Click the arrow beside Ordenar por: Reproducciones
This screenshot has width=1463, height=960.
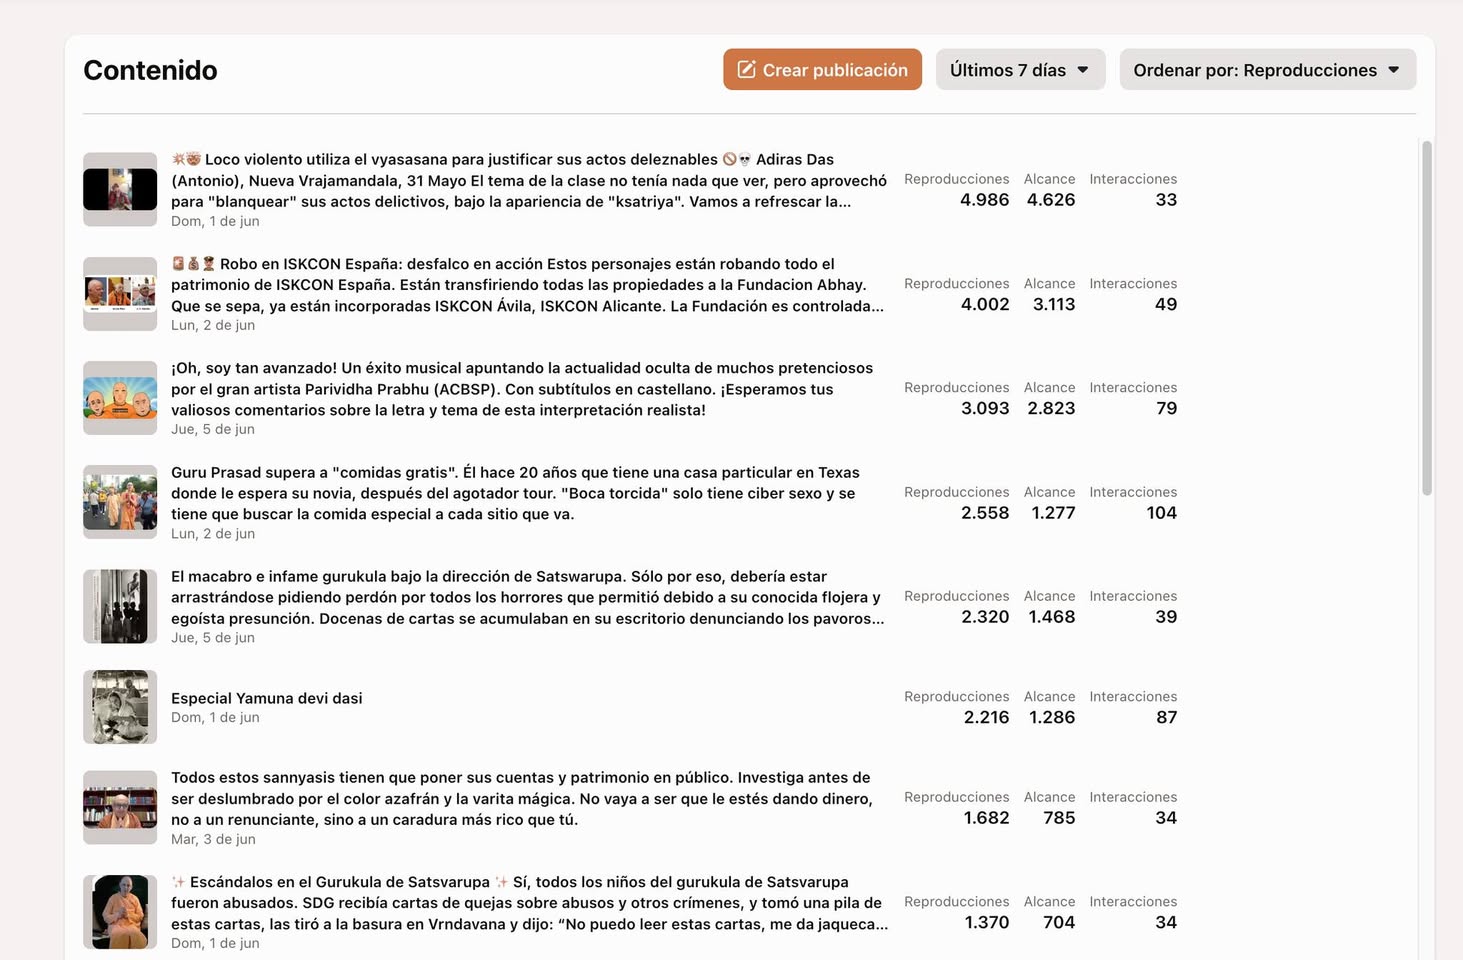pos(1394,70)
